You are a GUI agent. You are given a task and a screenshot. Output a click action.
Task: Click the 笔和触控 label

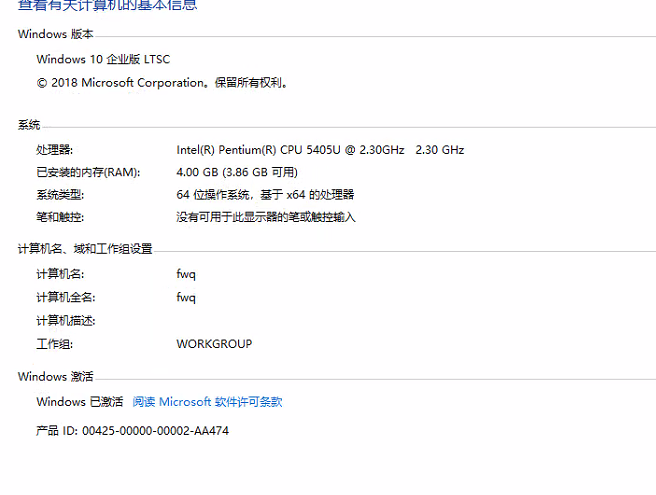click(x=60, y=217)
